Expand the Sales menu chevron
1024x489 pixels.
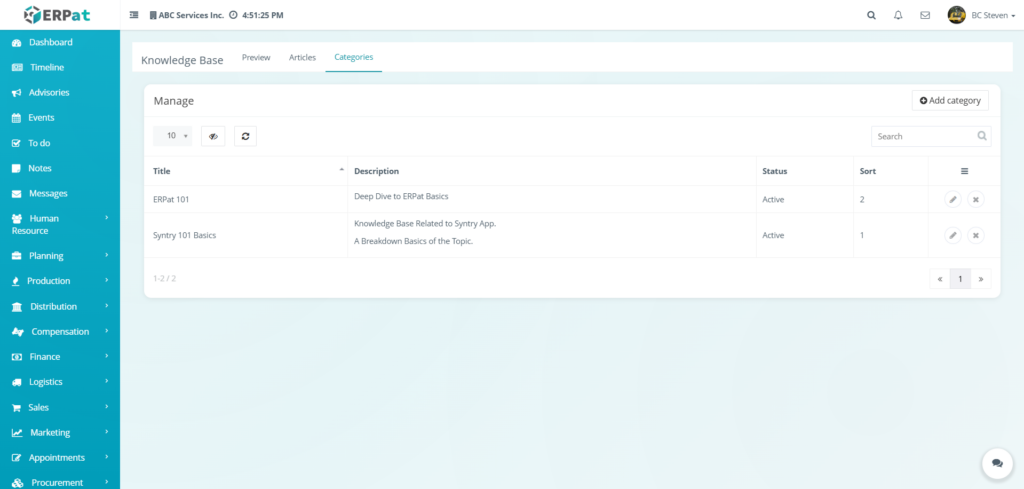pyautogui.click(x=106, y=407)
